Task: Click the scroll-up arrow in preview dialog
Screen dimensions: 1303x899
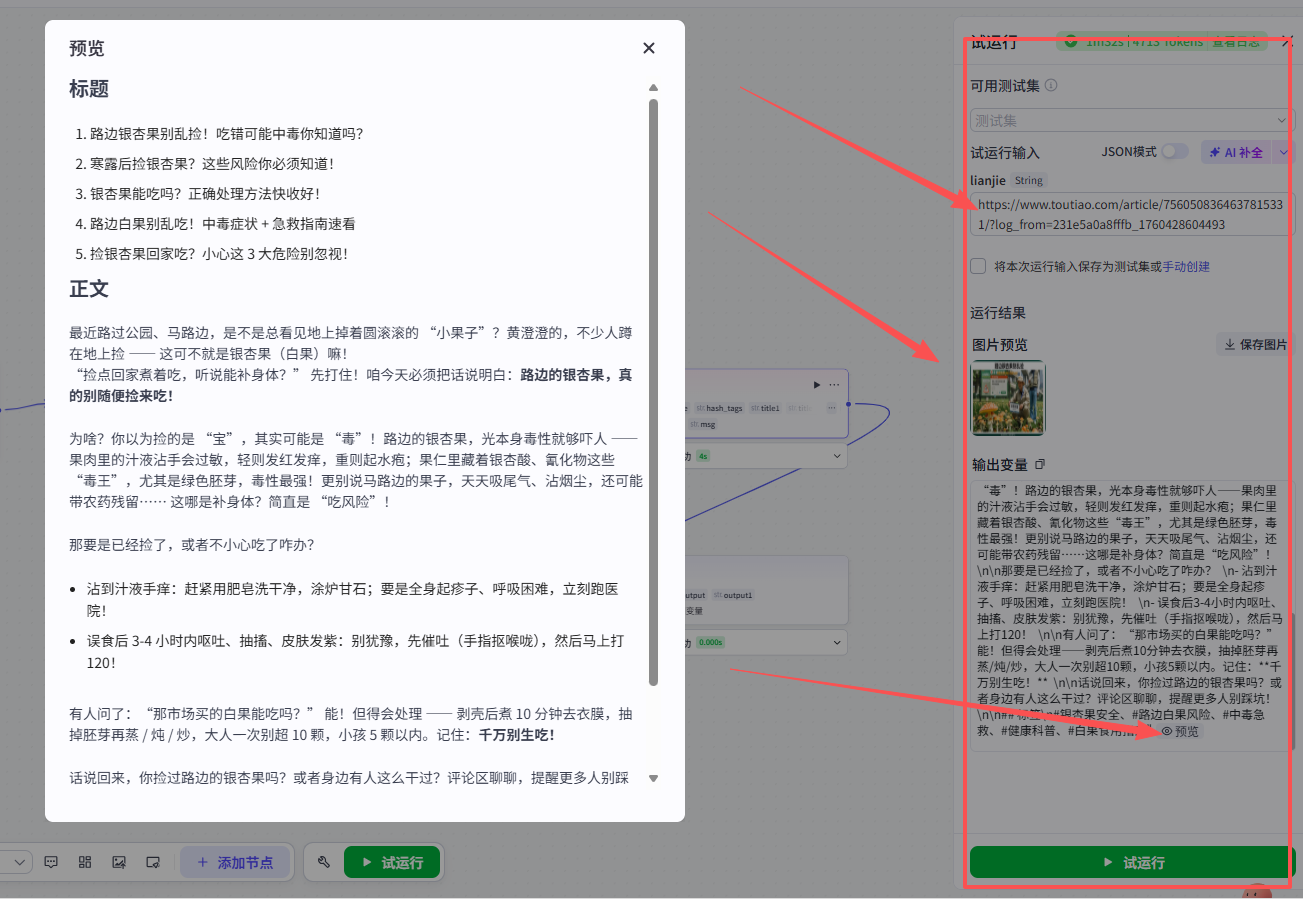Action: click(653, 88)
